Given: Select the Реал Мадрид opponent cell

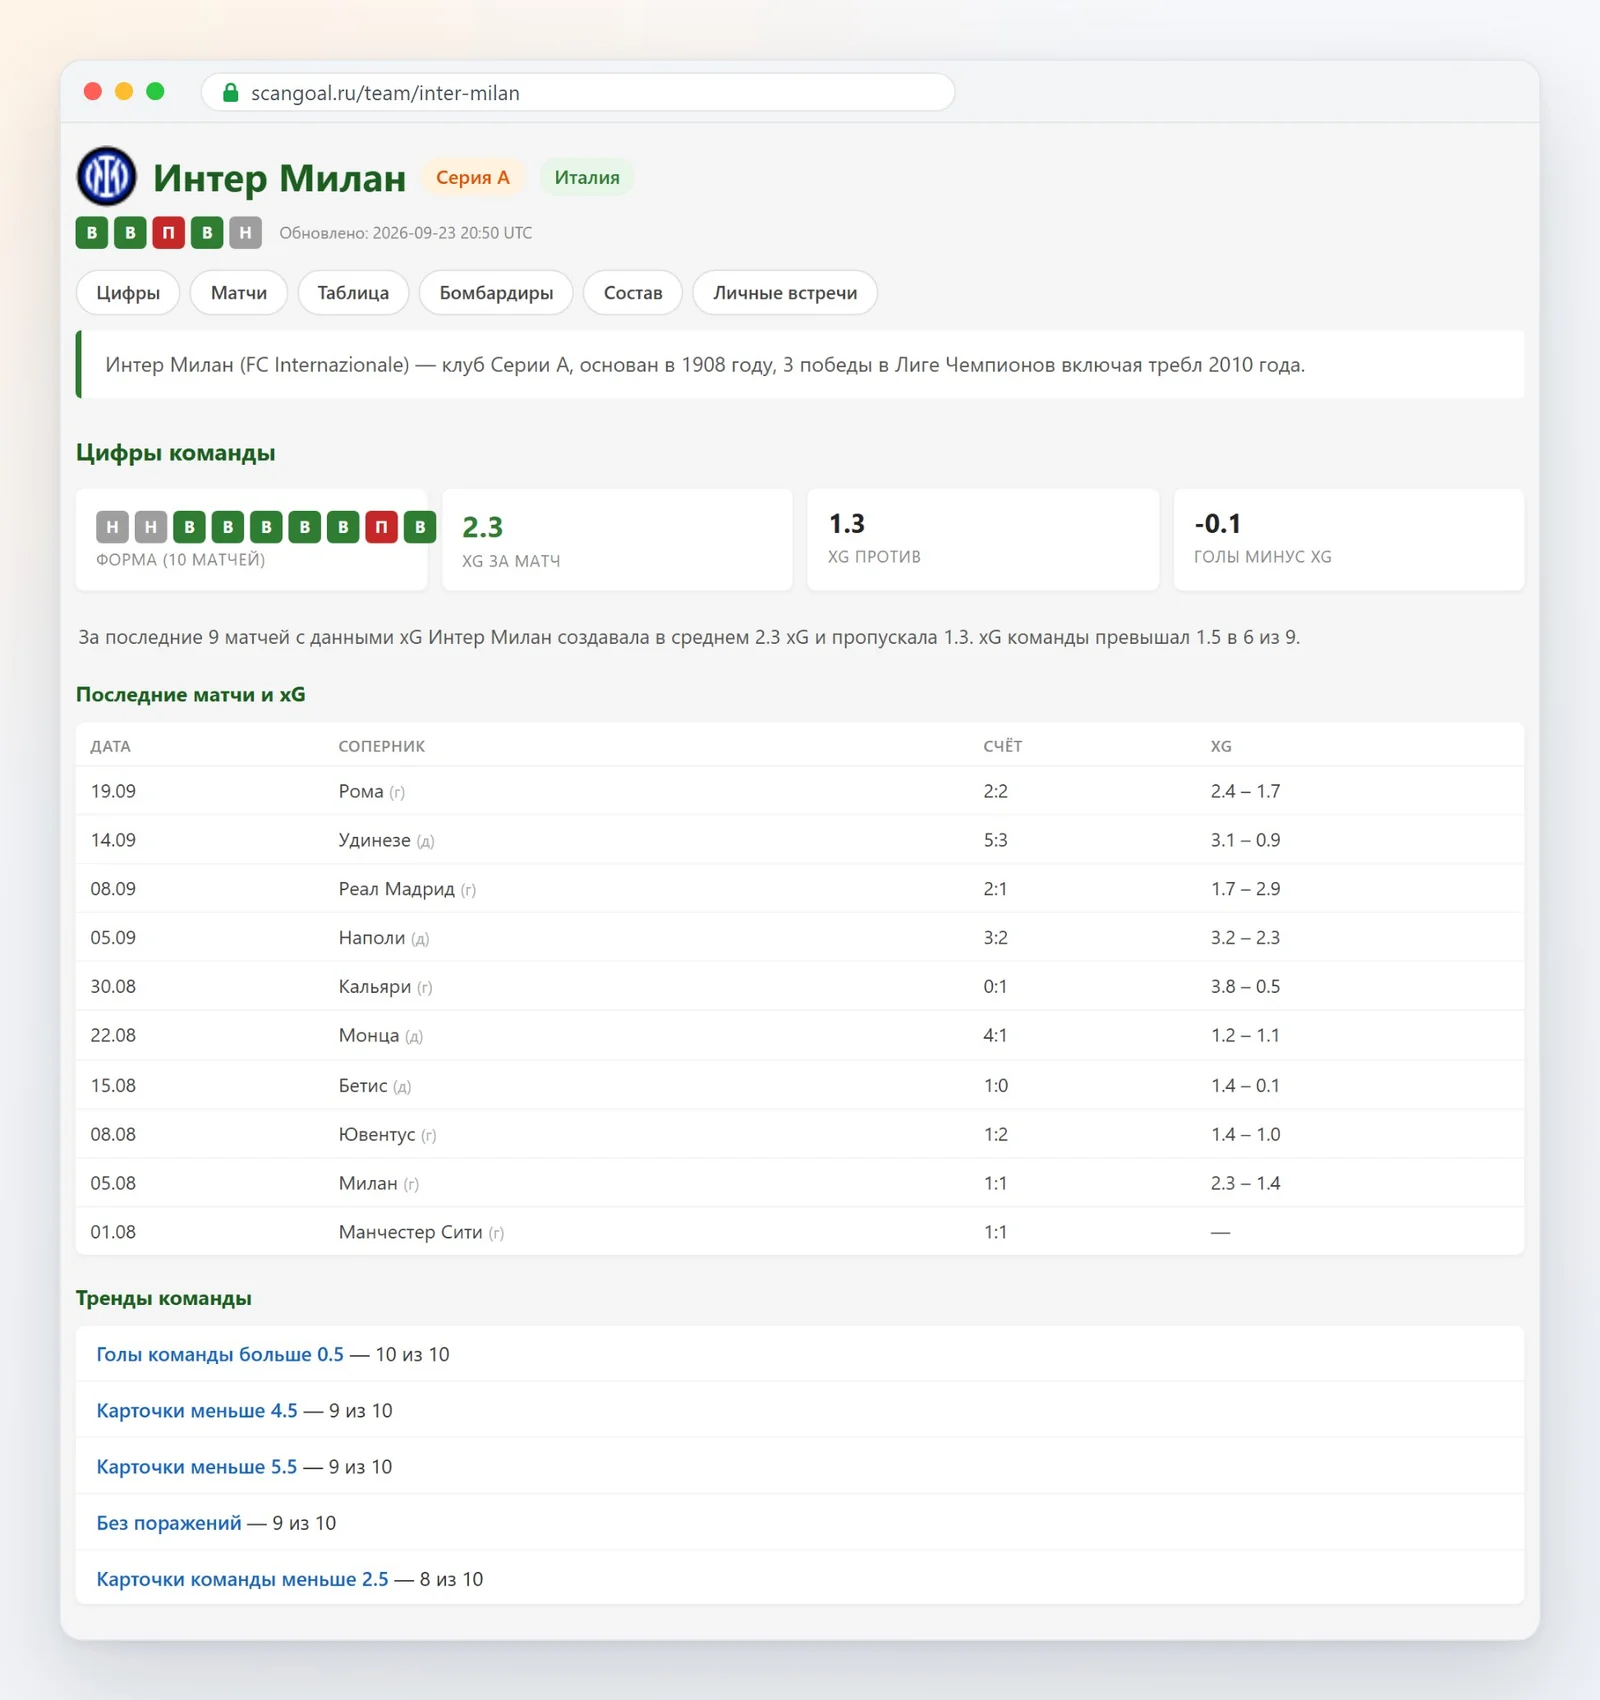Looking at the screenshot, I should (x=407, y=889).
